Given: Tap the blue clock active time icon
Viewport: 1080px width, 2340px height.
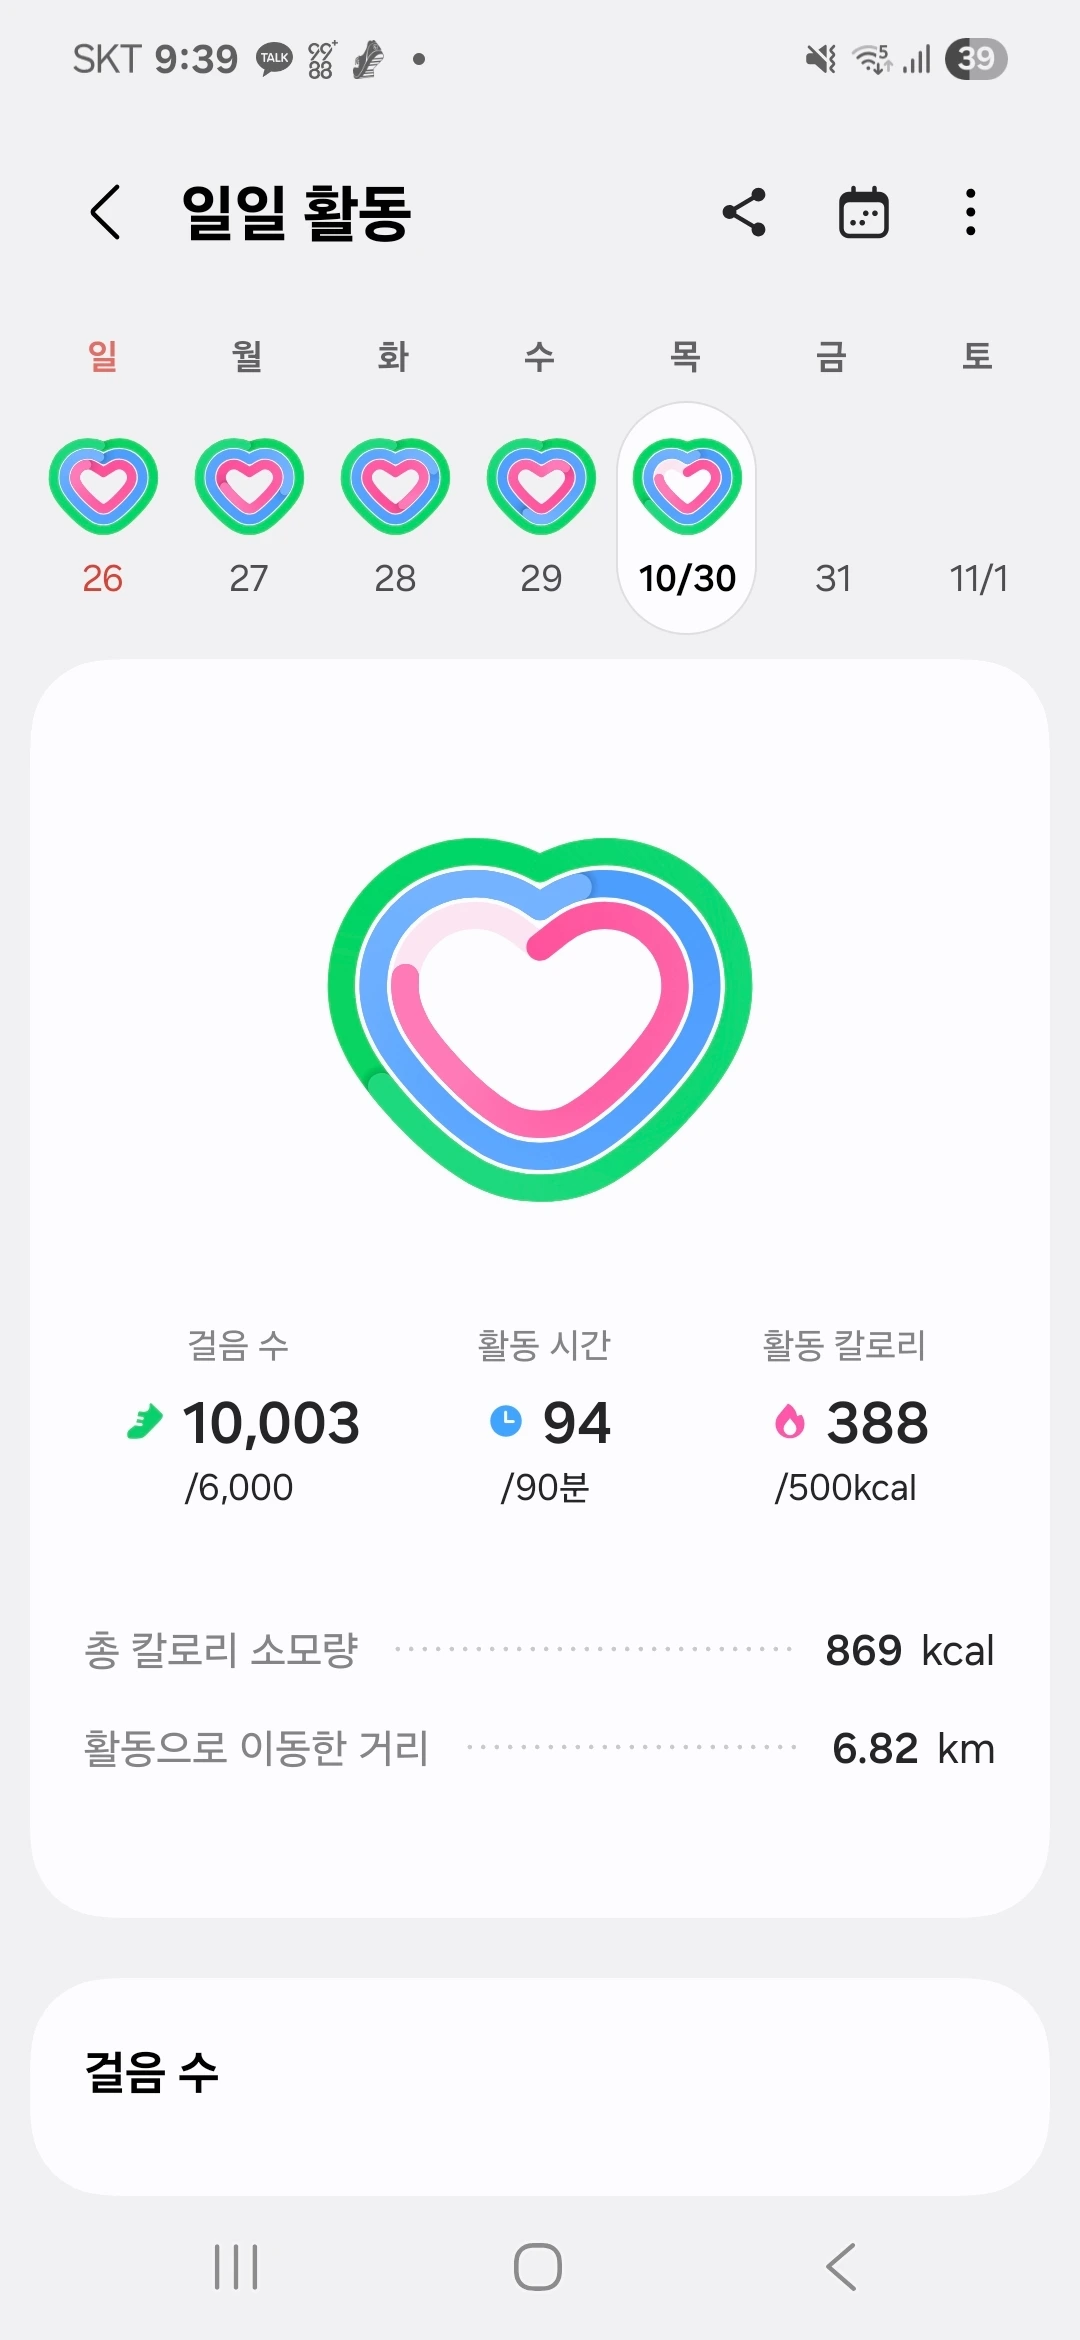Looking at the screenshot, I should coord(506,1421).
